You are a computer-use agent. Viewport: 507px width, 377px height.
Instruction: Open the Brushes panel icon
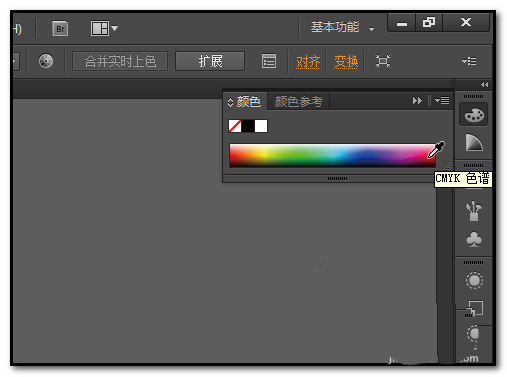[474, 211]
